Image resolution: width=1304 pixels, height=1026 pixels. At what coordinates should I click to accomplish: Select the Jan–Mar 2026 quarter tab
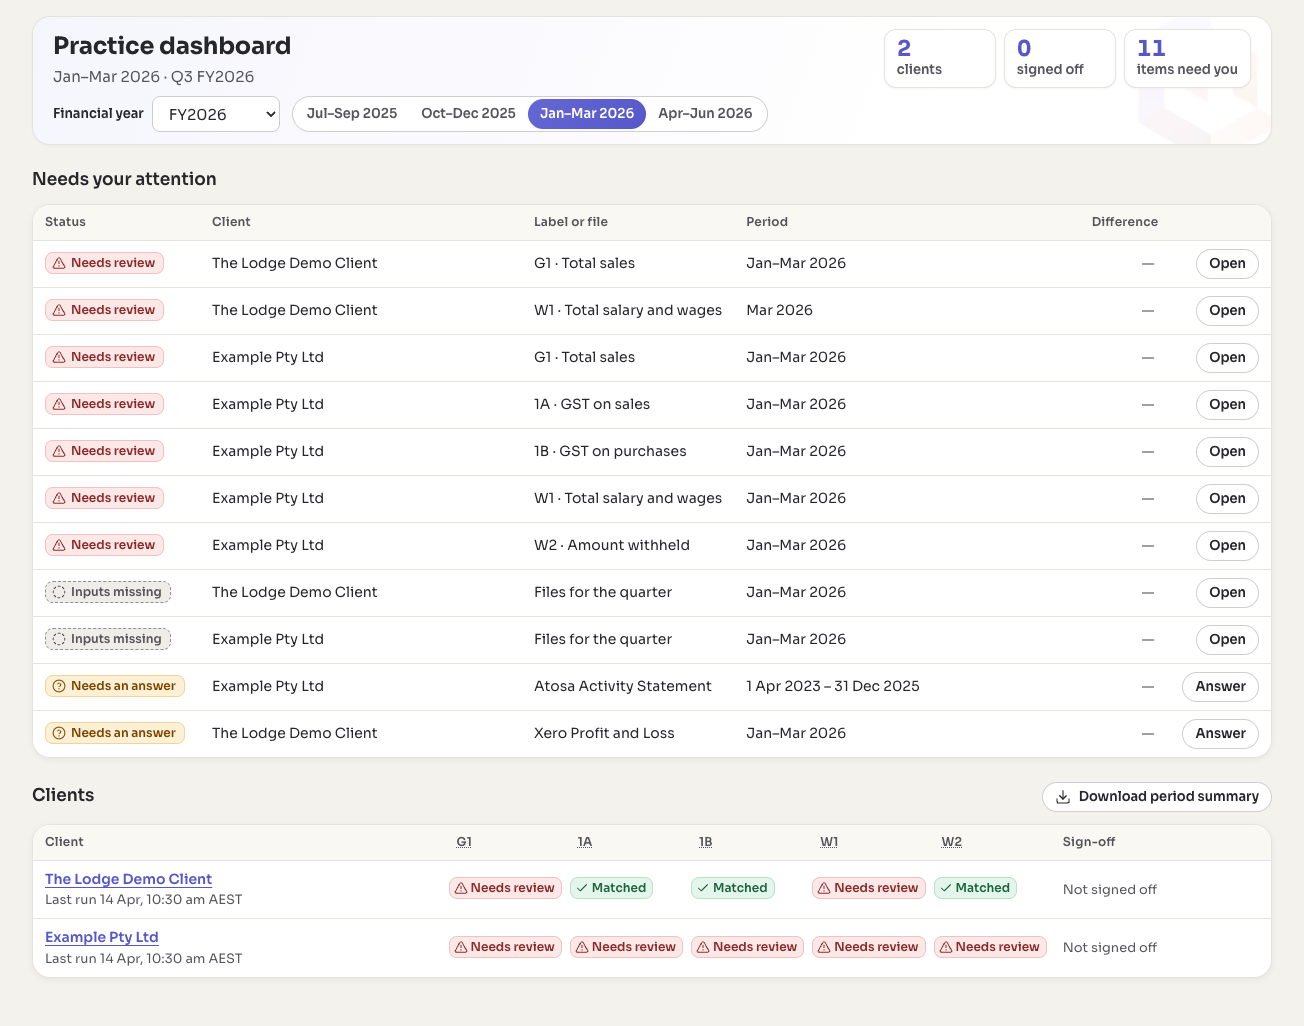(587, 113)
